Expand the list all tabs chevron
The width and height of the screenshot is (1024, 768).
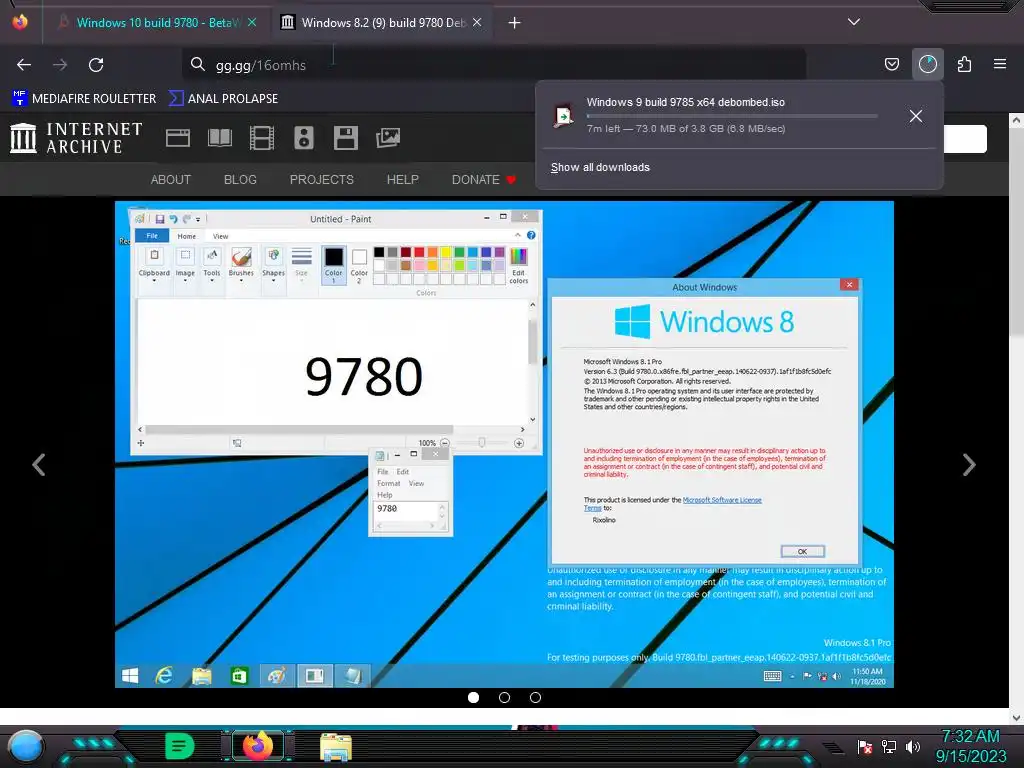click(x=854, y=22)
